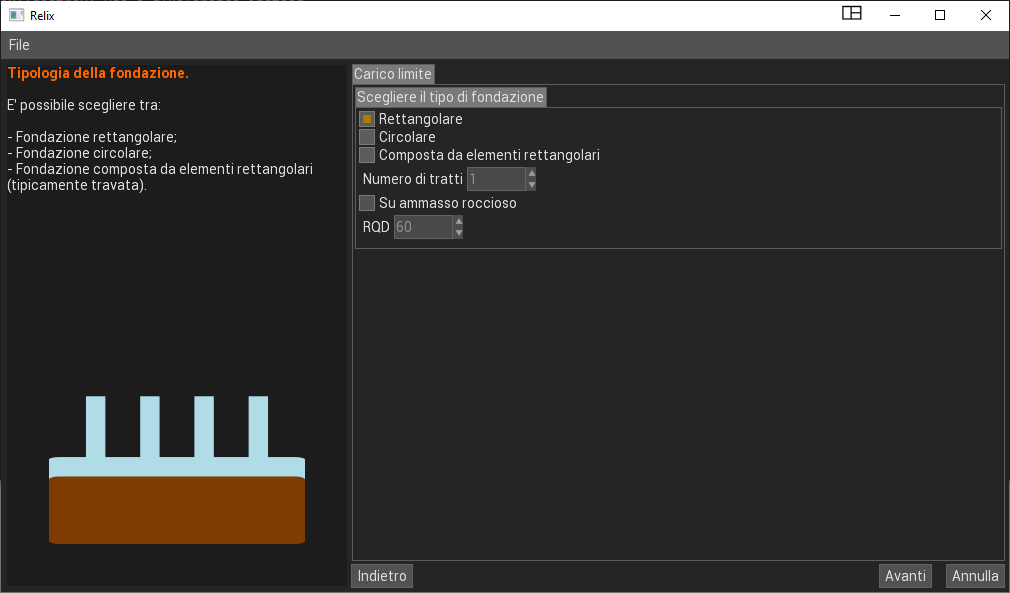Go back with the Indietro button

pyautogui.click(x=382, y=576)
